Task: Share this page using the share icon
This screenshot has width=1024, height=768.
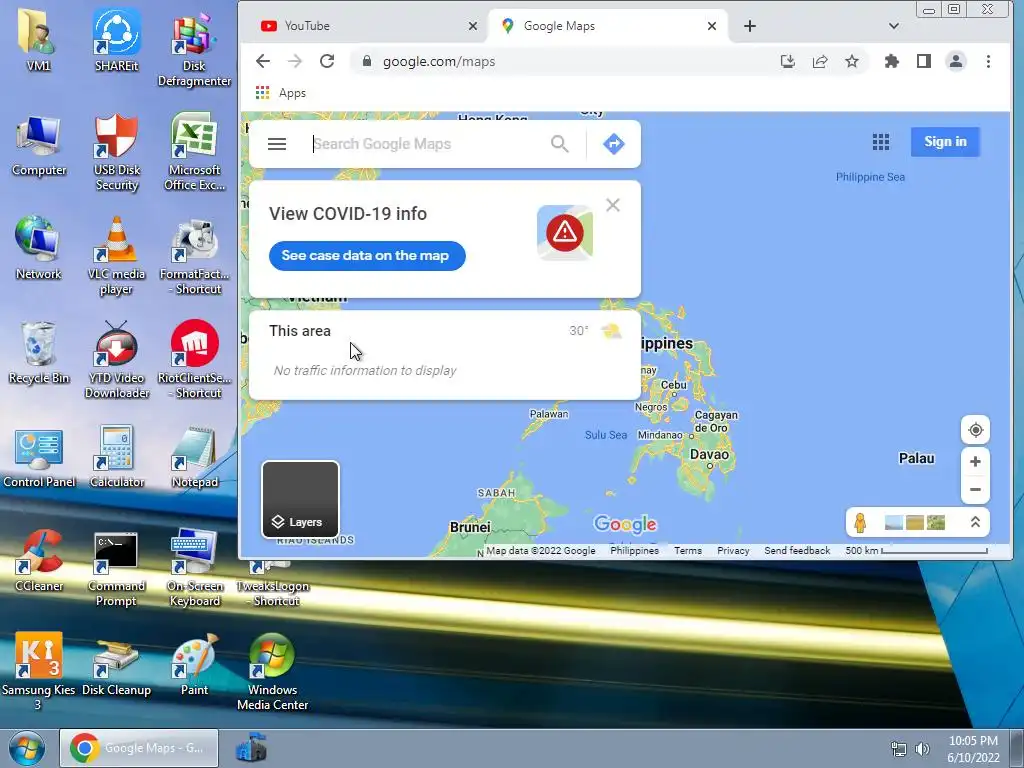Action: pos(820,61)
